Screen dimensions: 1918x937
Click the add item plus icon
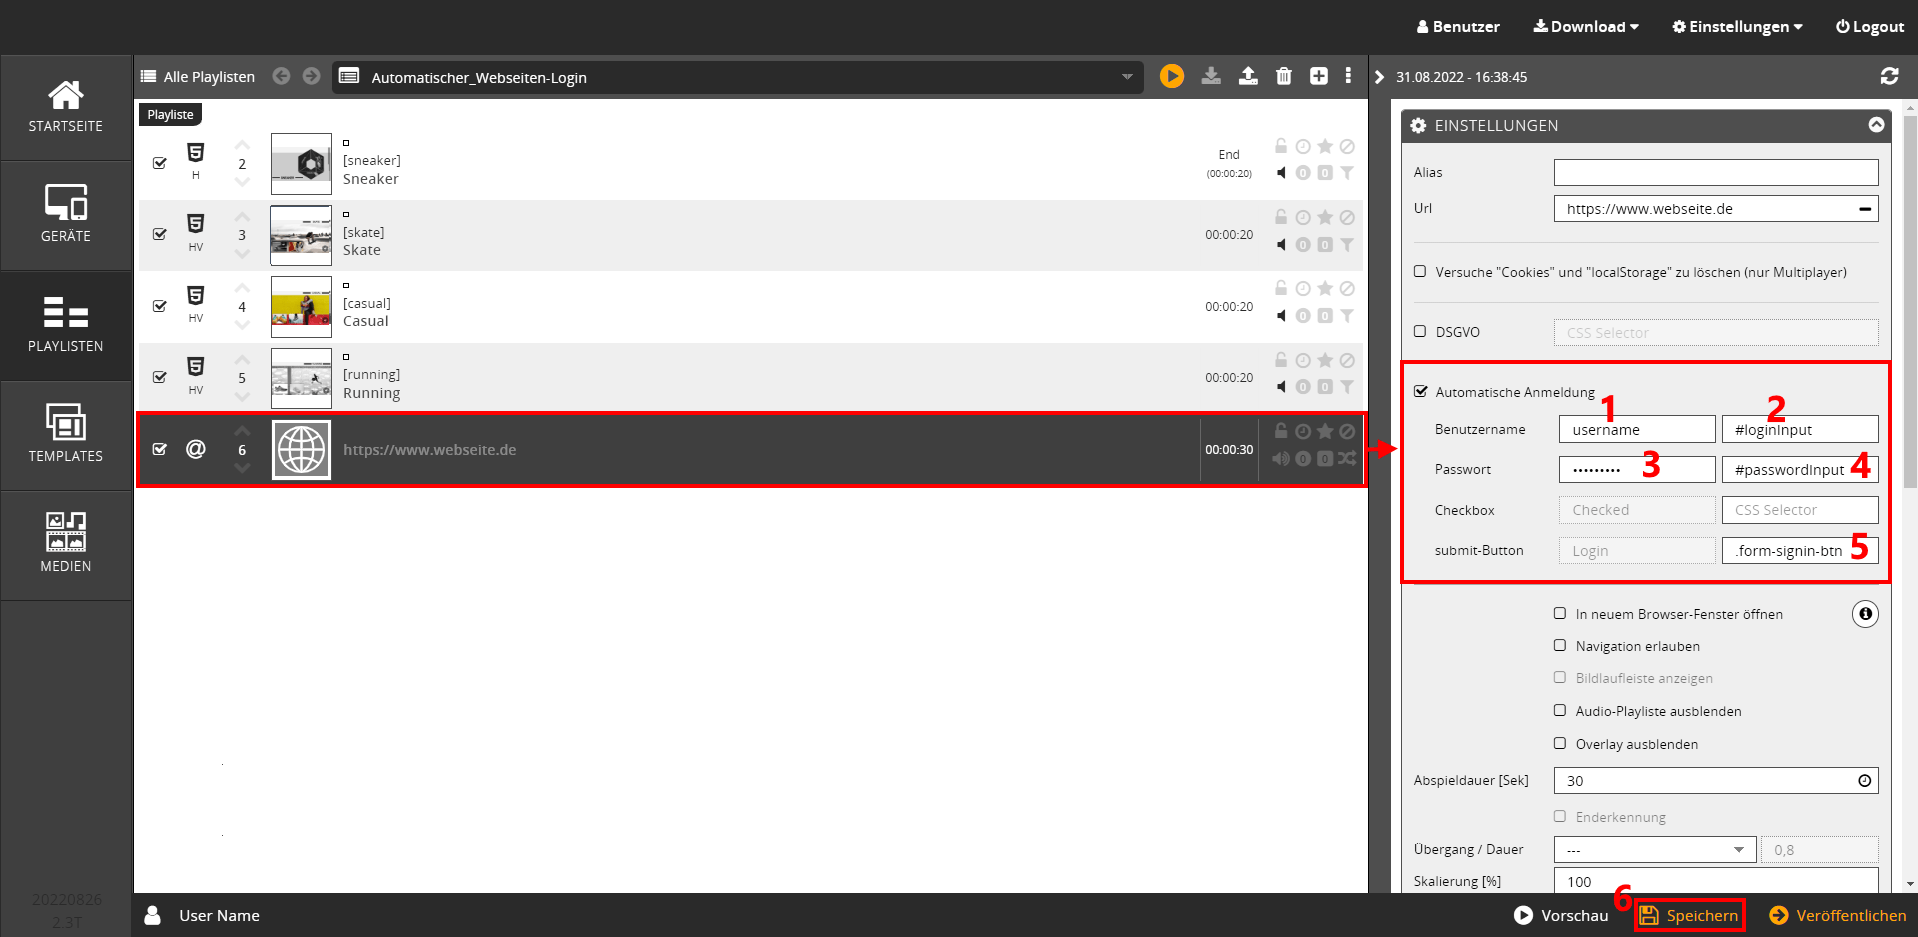(1319, 76)
